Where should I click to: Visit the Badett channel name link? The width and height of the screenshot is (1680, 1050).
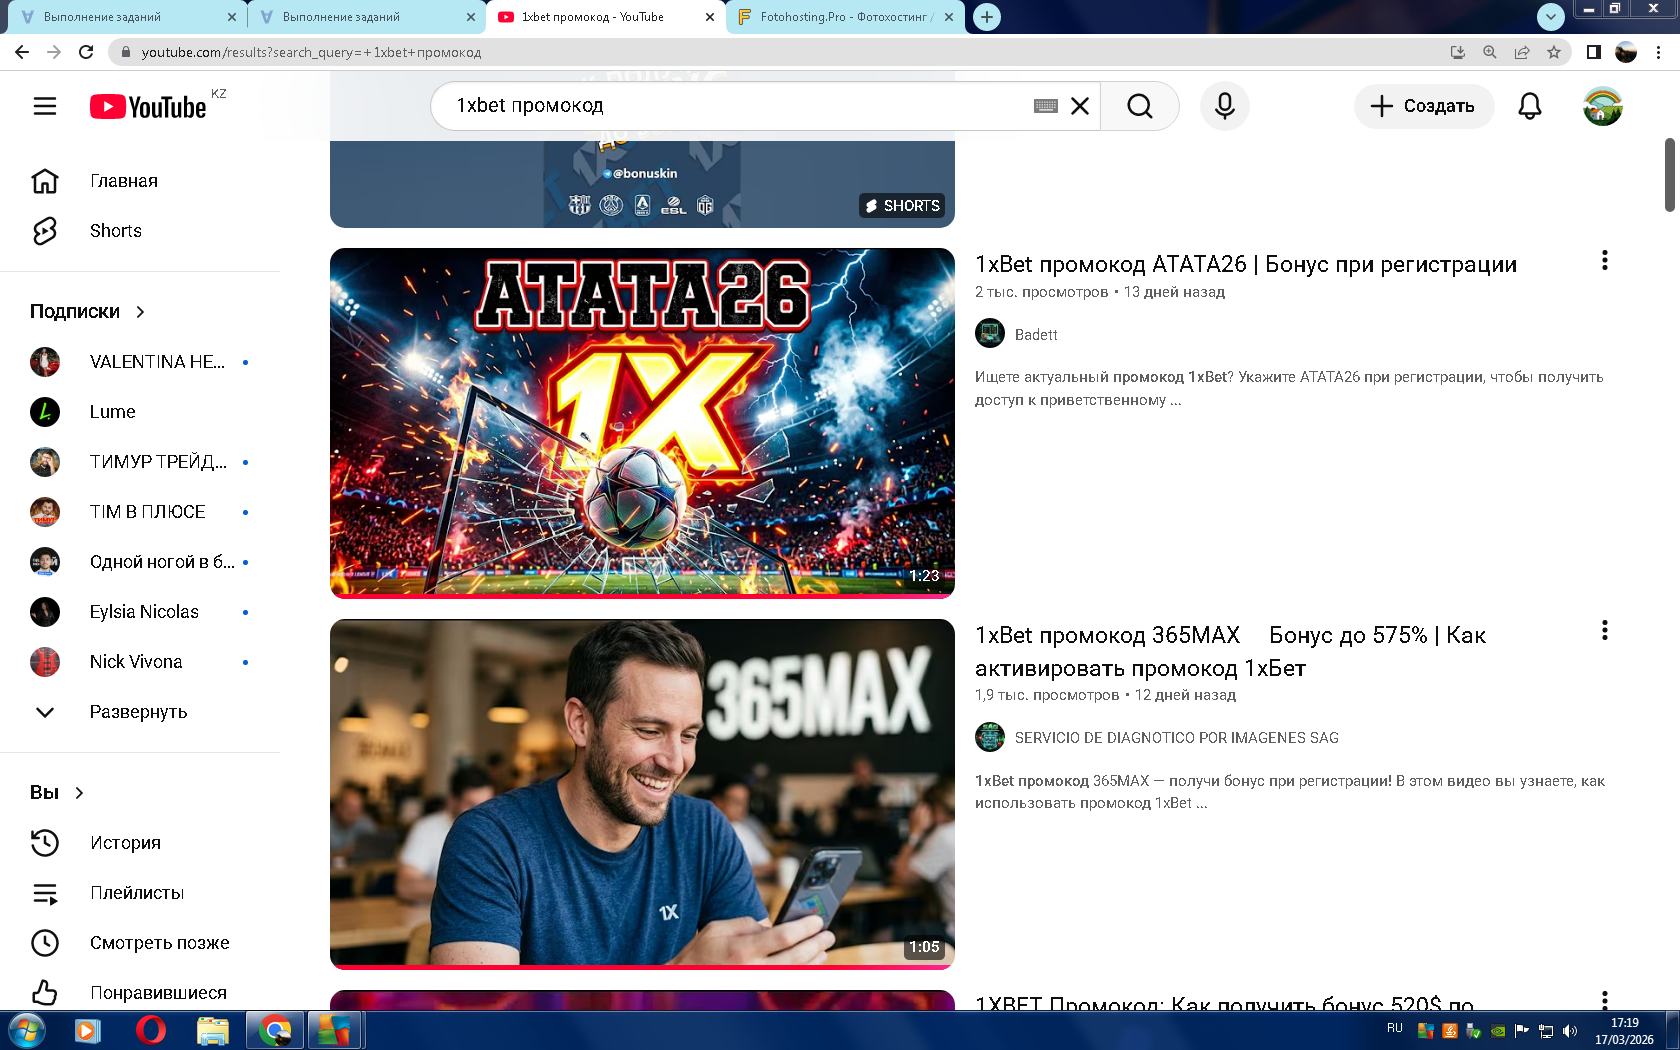(x=1036, y=335)
